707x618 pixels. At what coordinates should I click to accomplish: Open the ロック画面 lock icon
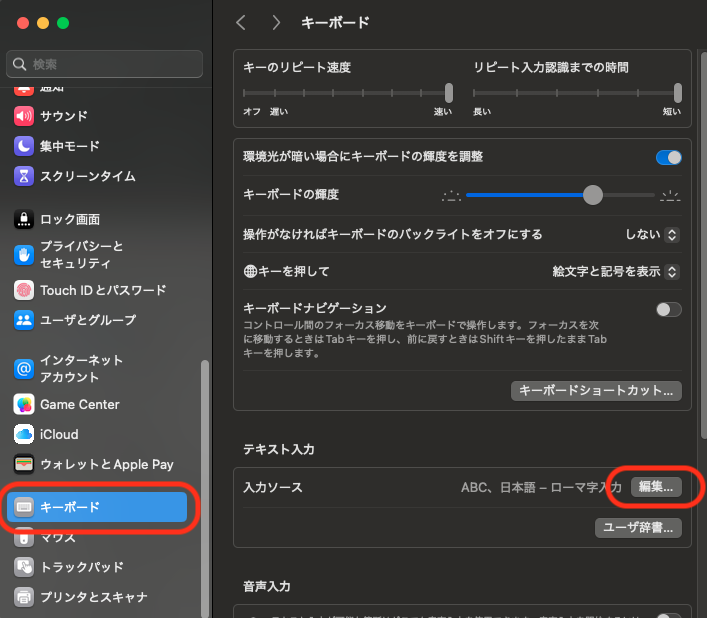pyautogui.click(x=24, y=220)
